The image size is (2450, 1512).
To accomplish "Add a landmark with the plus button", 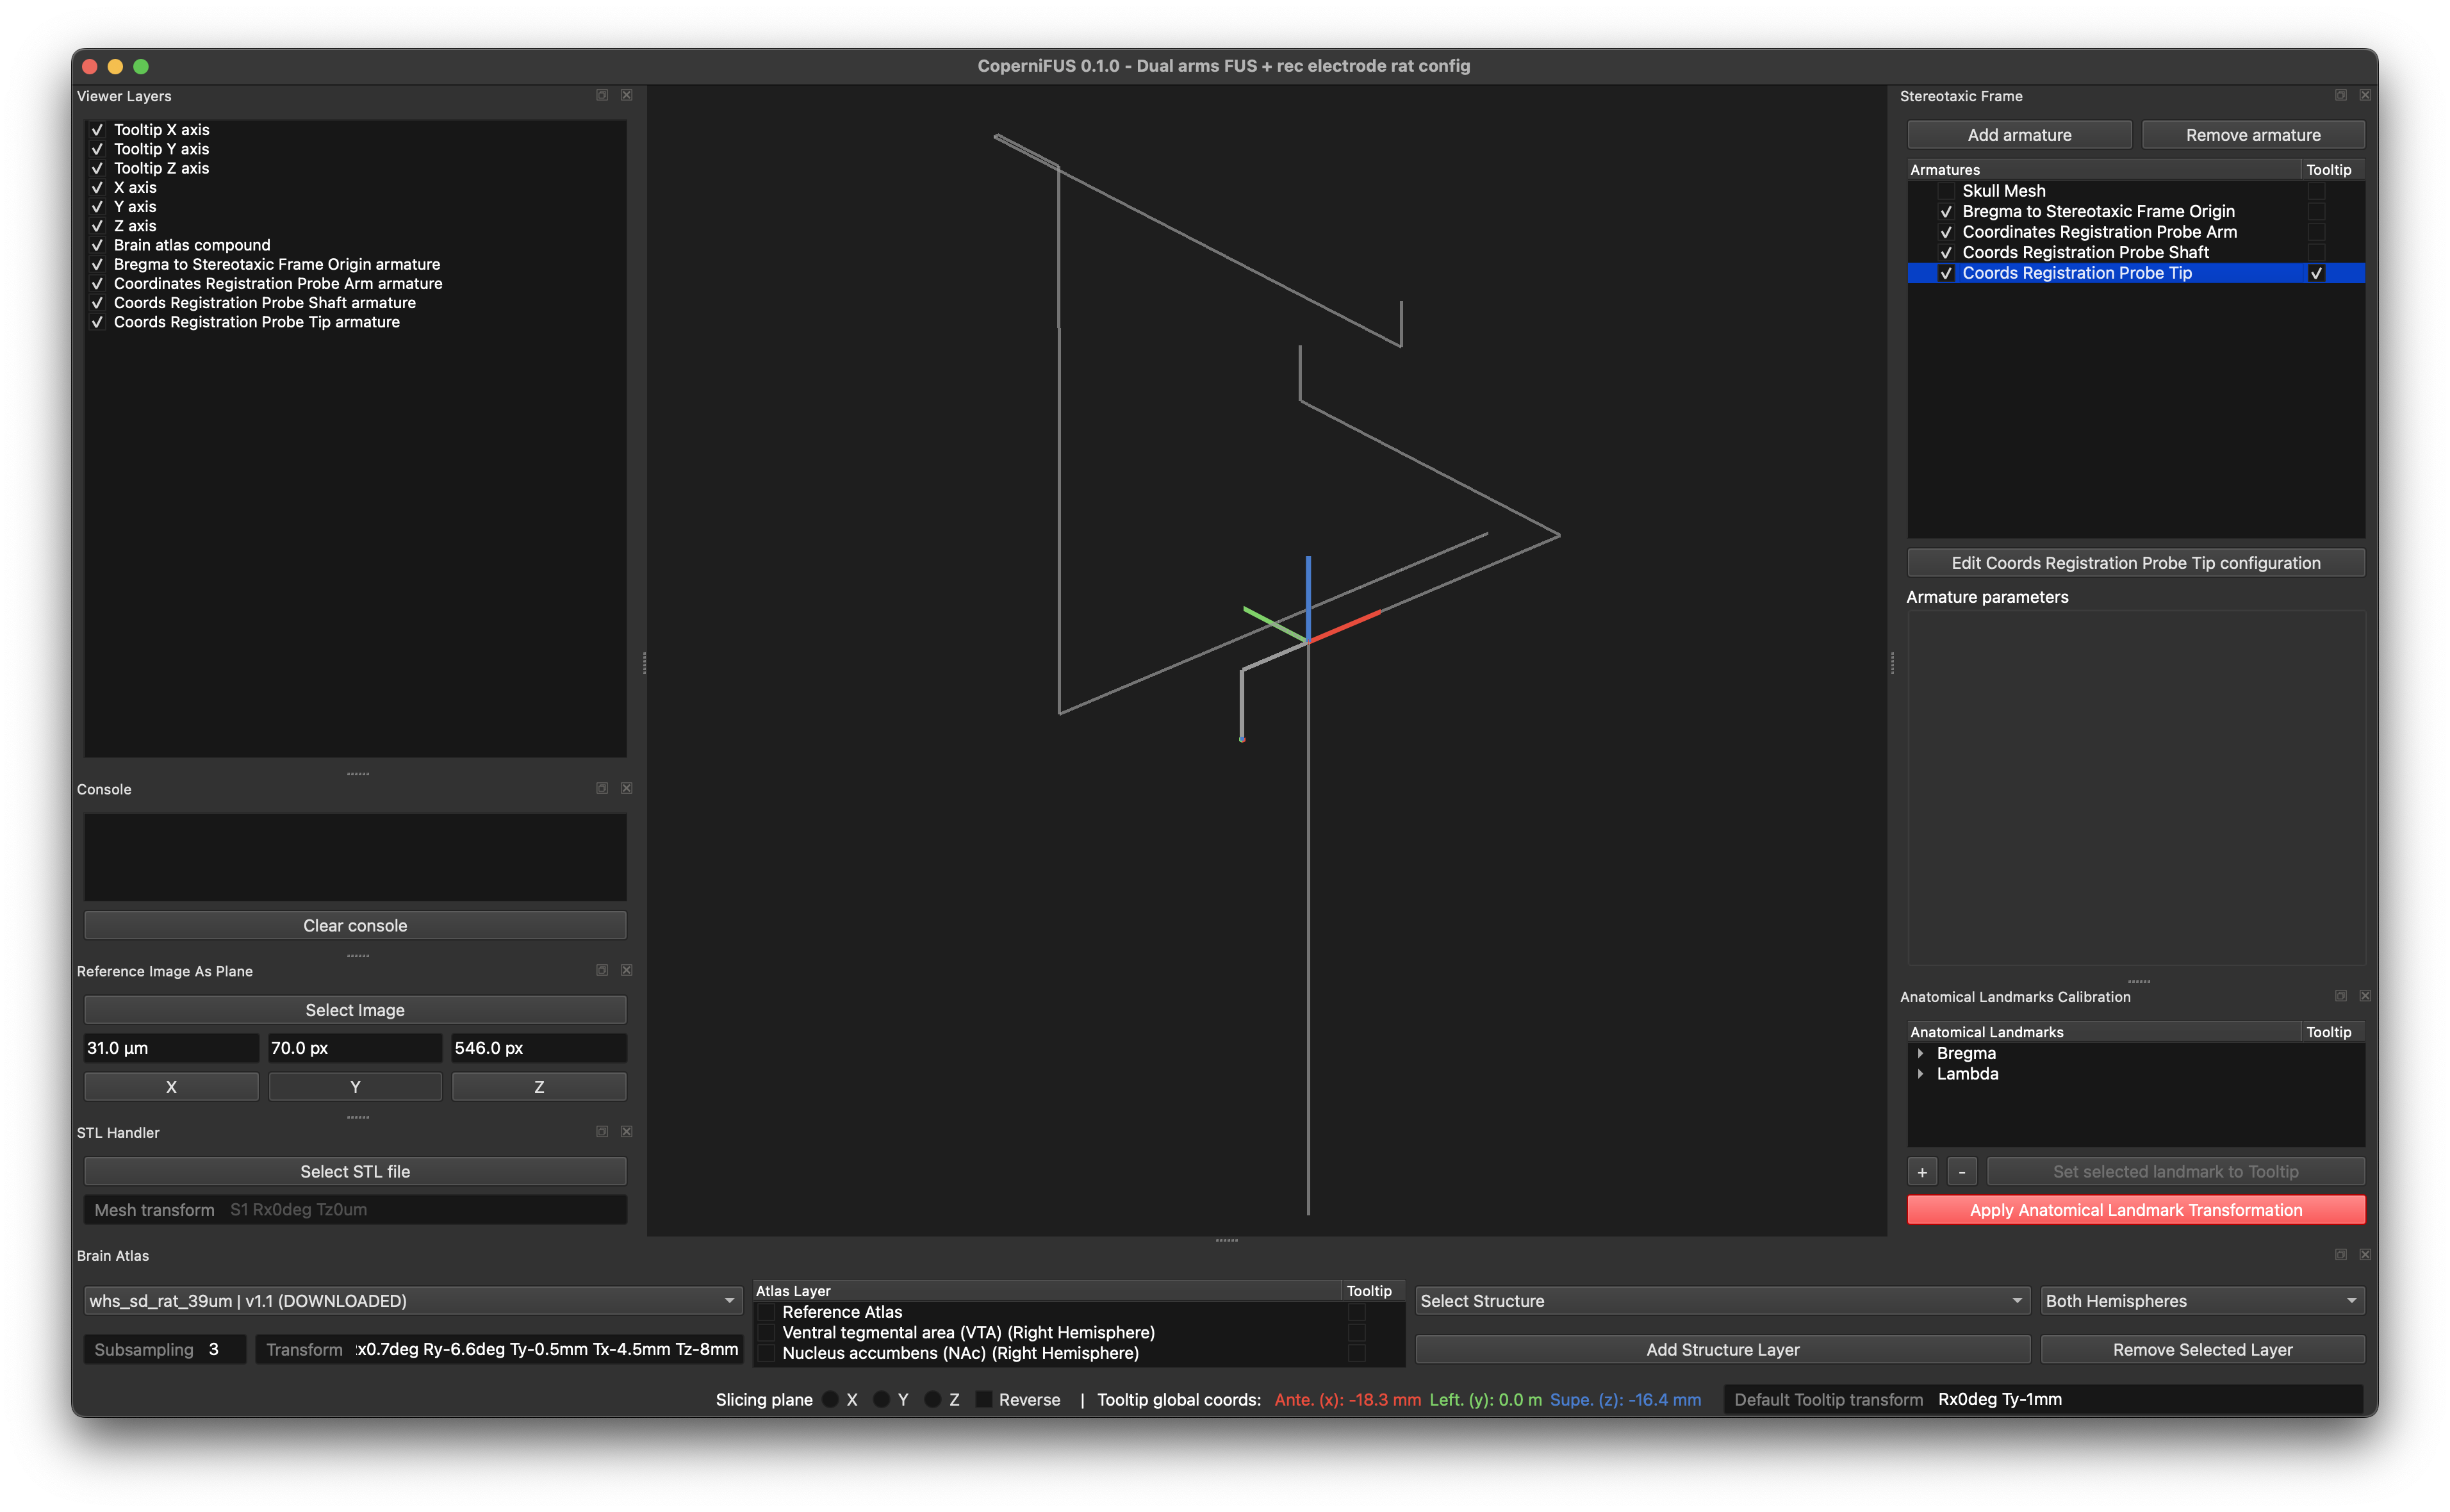I will [1922, 1171].
